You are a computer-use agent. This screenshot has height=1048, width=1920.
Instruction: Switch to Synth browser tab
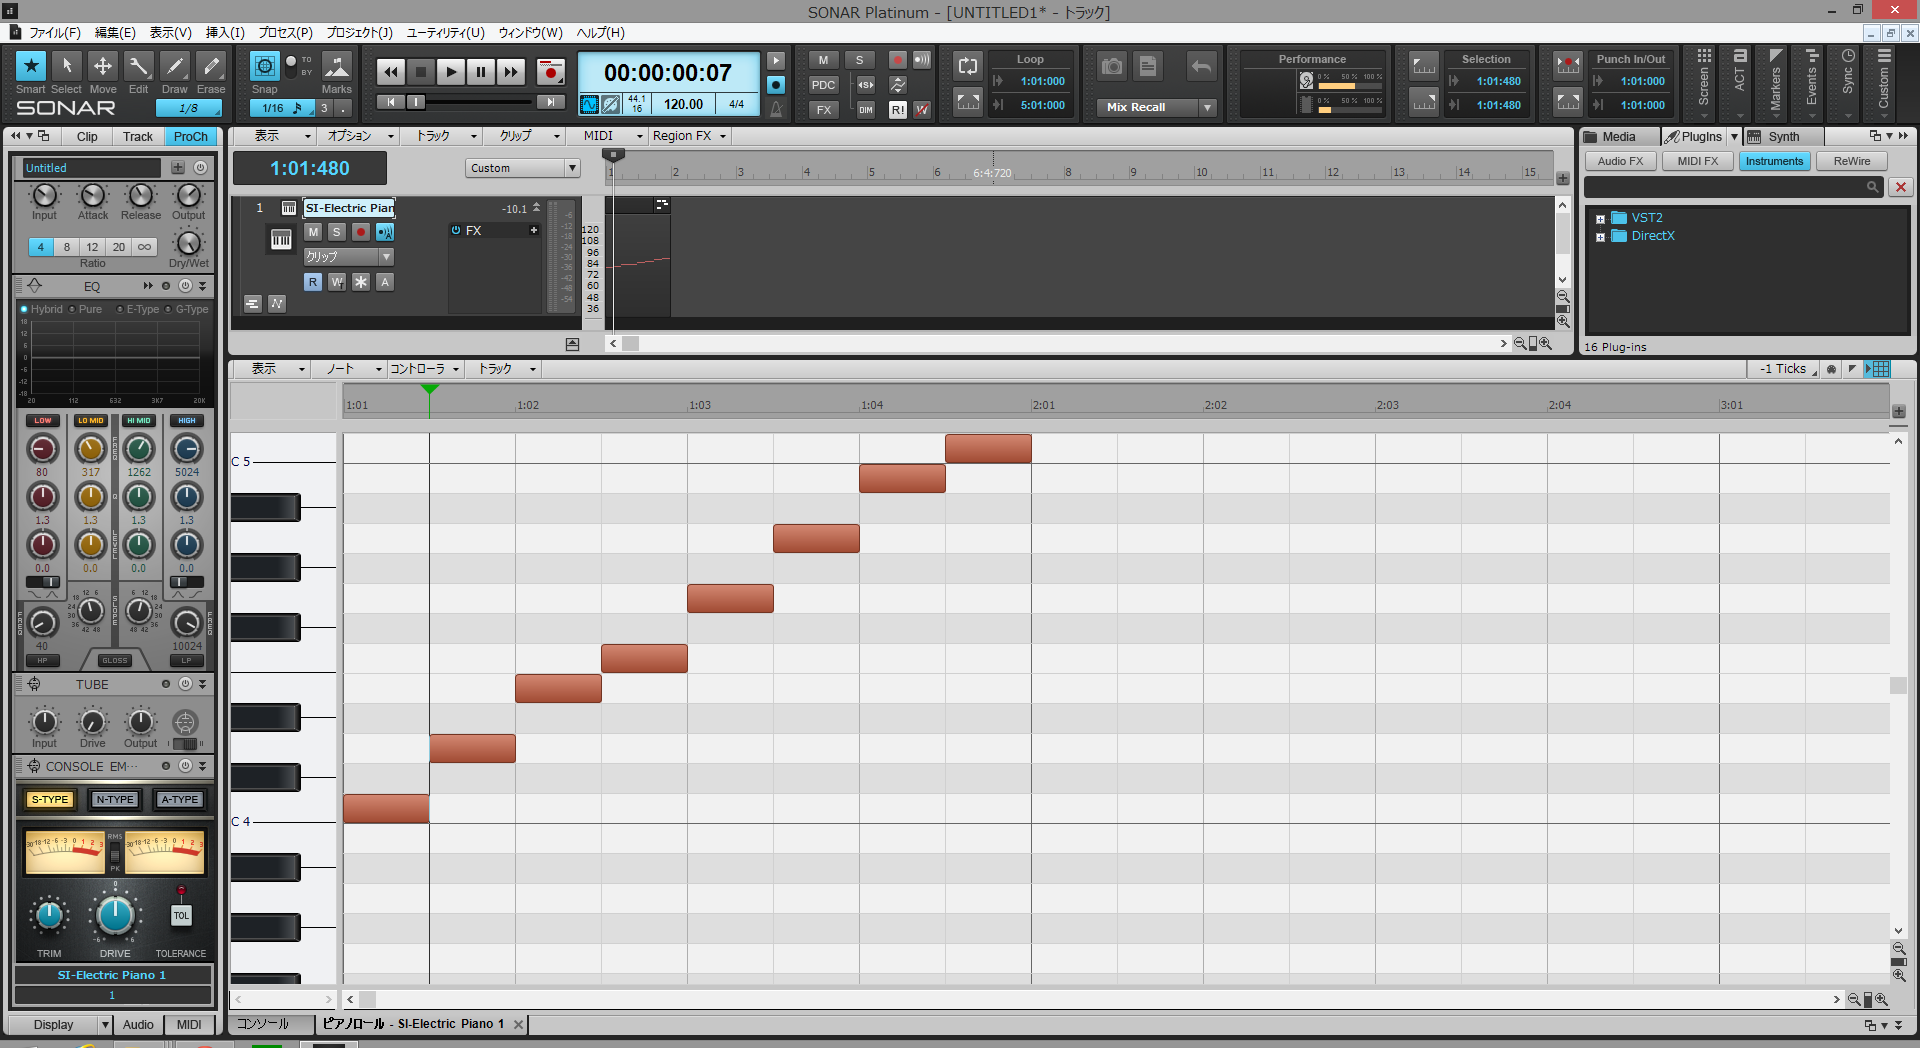(x=1783, y=136)
